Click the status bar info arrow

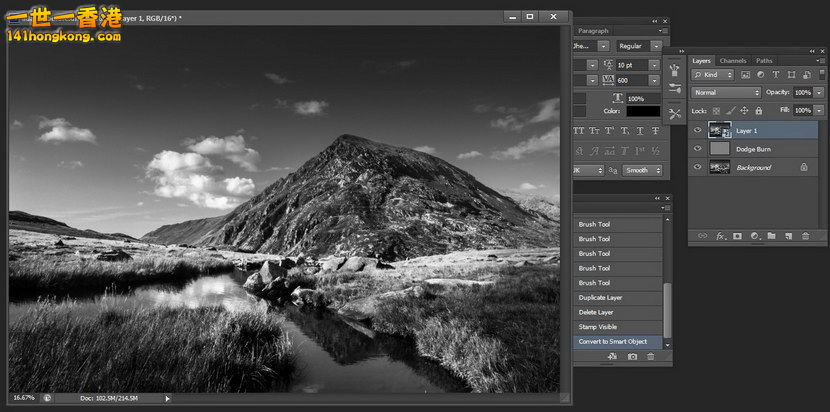[168, 398]
